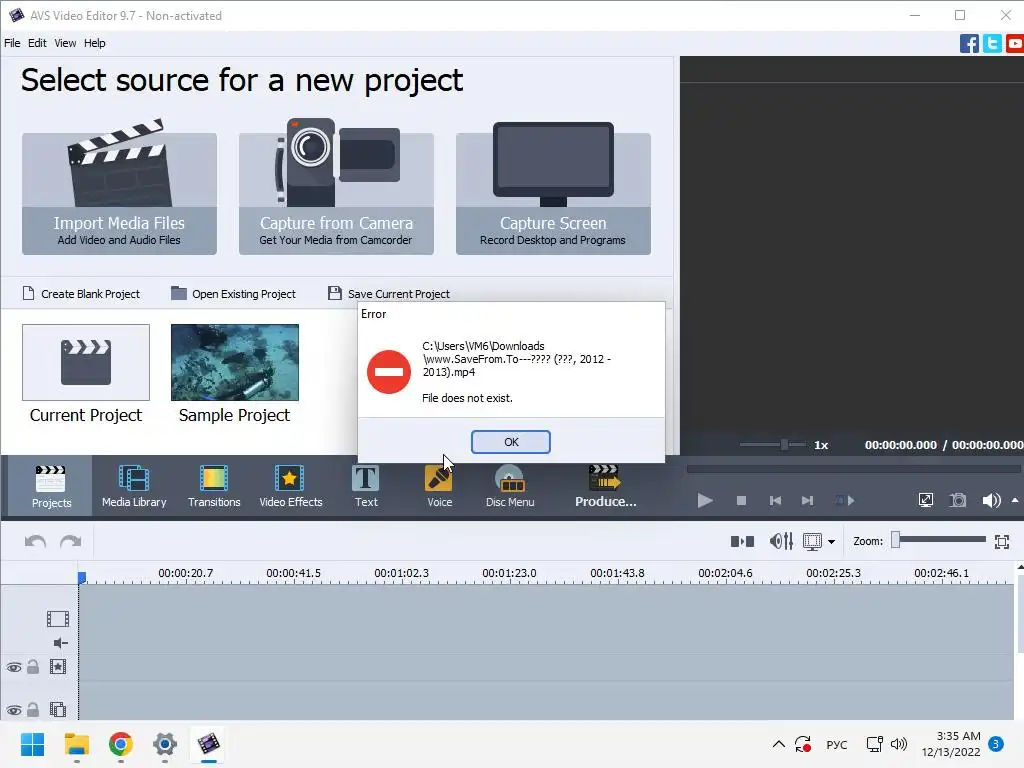Open File Explorer from taskbar
Screen dimensions: 1024x768
tap(76, 744)
